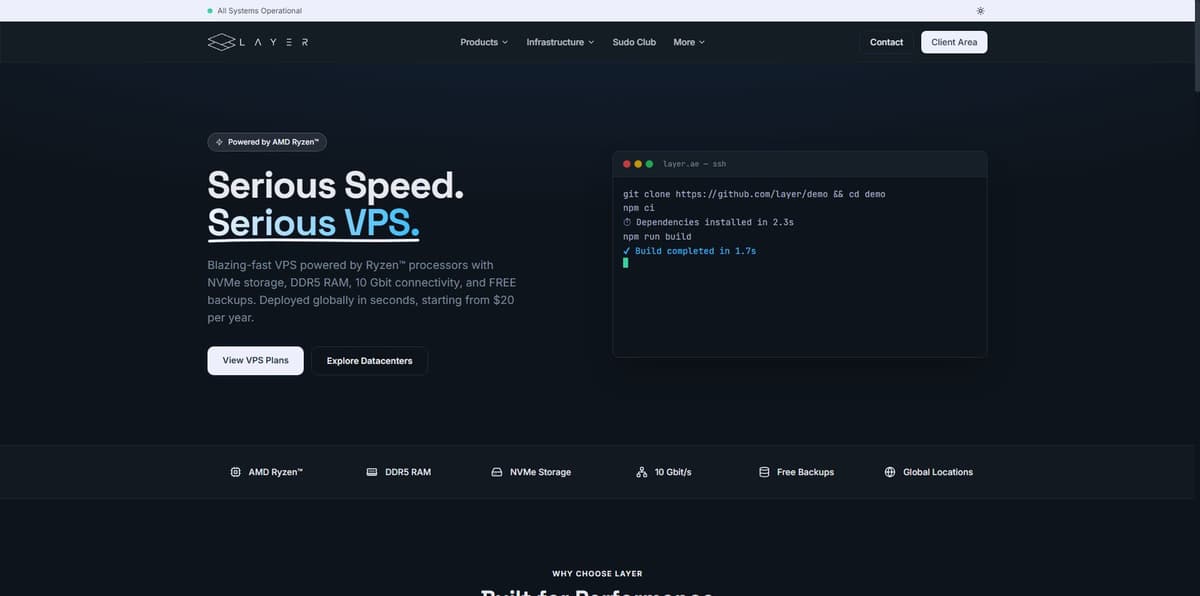The width and height of the screenshot is (1200, 596).
Task: Click the green All Systems Operational dot
Action: (x=210, y=11)
